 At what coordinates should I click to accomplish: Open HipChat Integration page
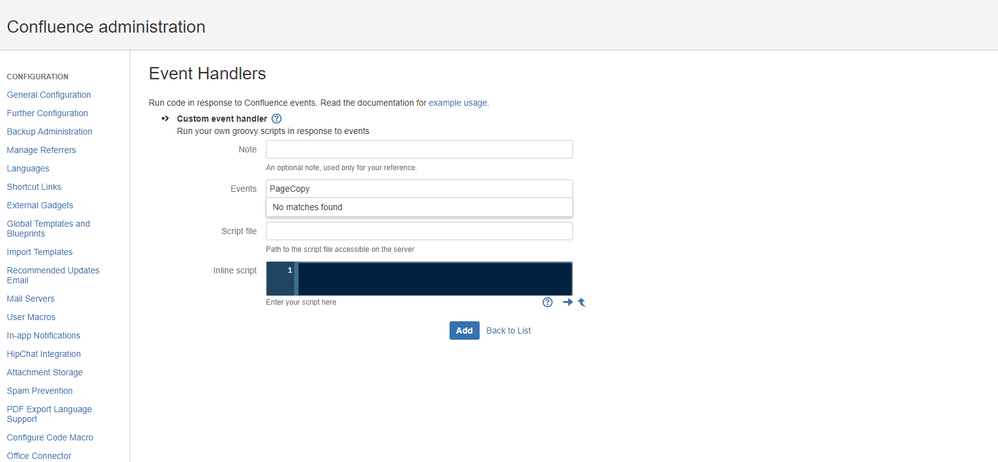[43, 354]
